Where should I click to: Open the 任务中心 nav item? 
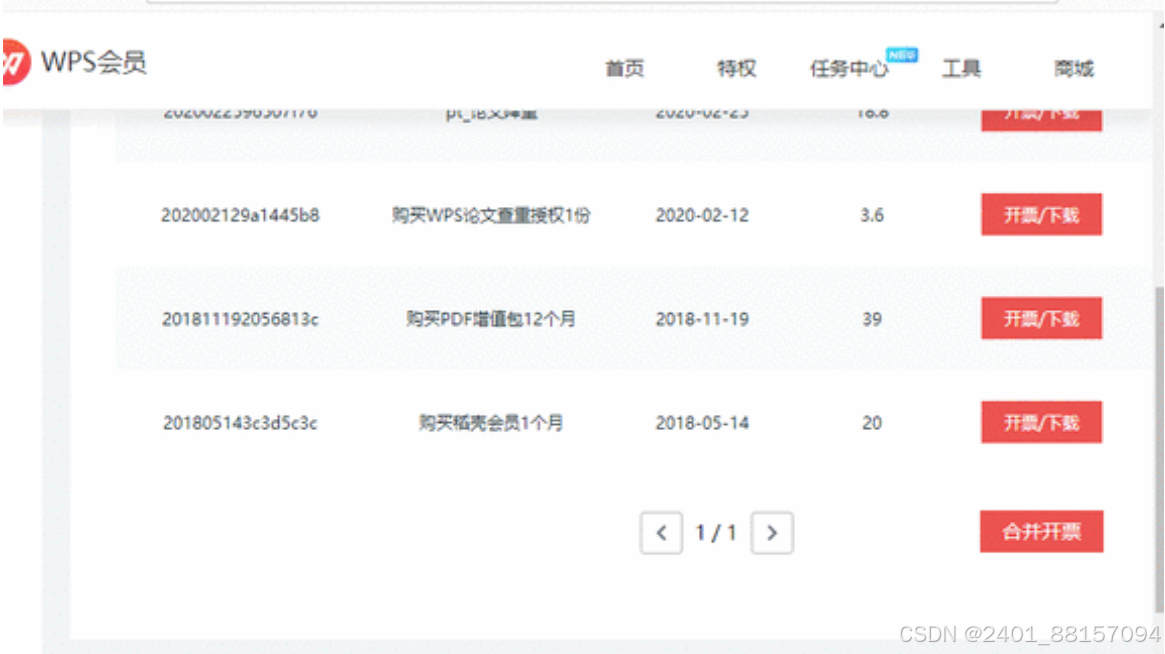[x=848, y=68]
